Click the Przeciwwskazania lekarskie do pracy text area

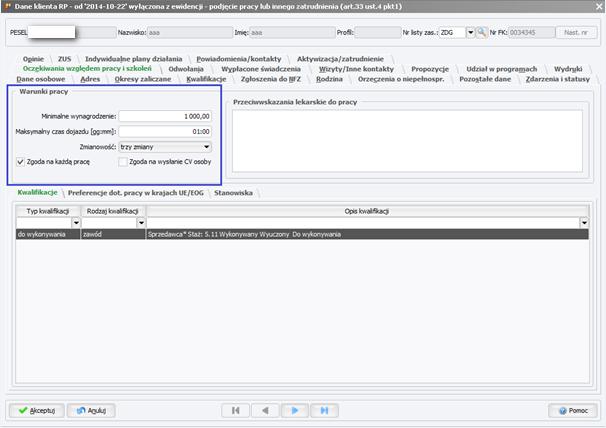(407, 141)
